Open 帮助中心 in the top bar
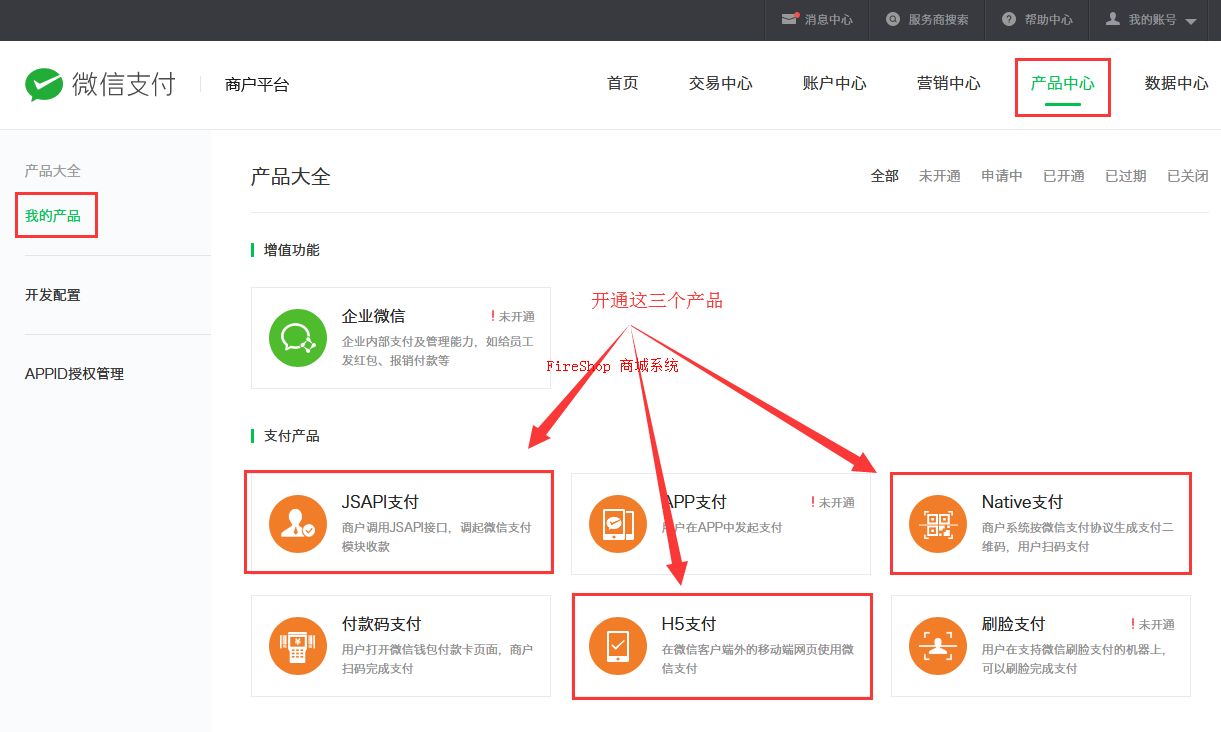Screen dimensions: 1221x732 click(1049, 19)
